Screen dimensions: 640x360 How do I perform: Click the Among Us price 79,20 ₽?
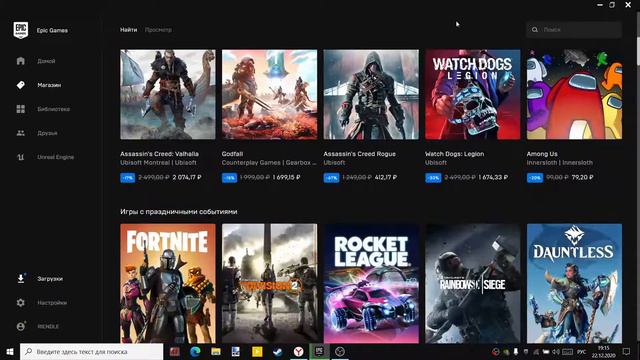coord(582,178)
